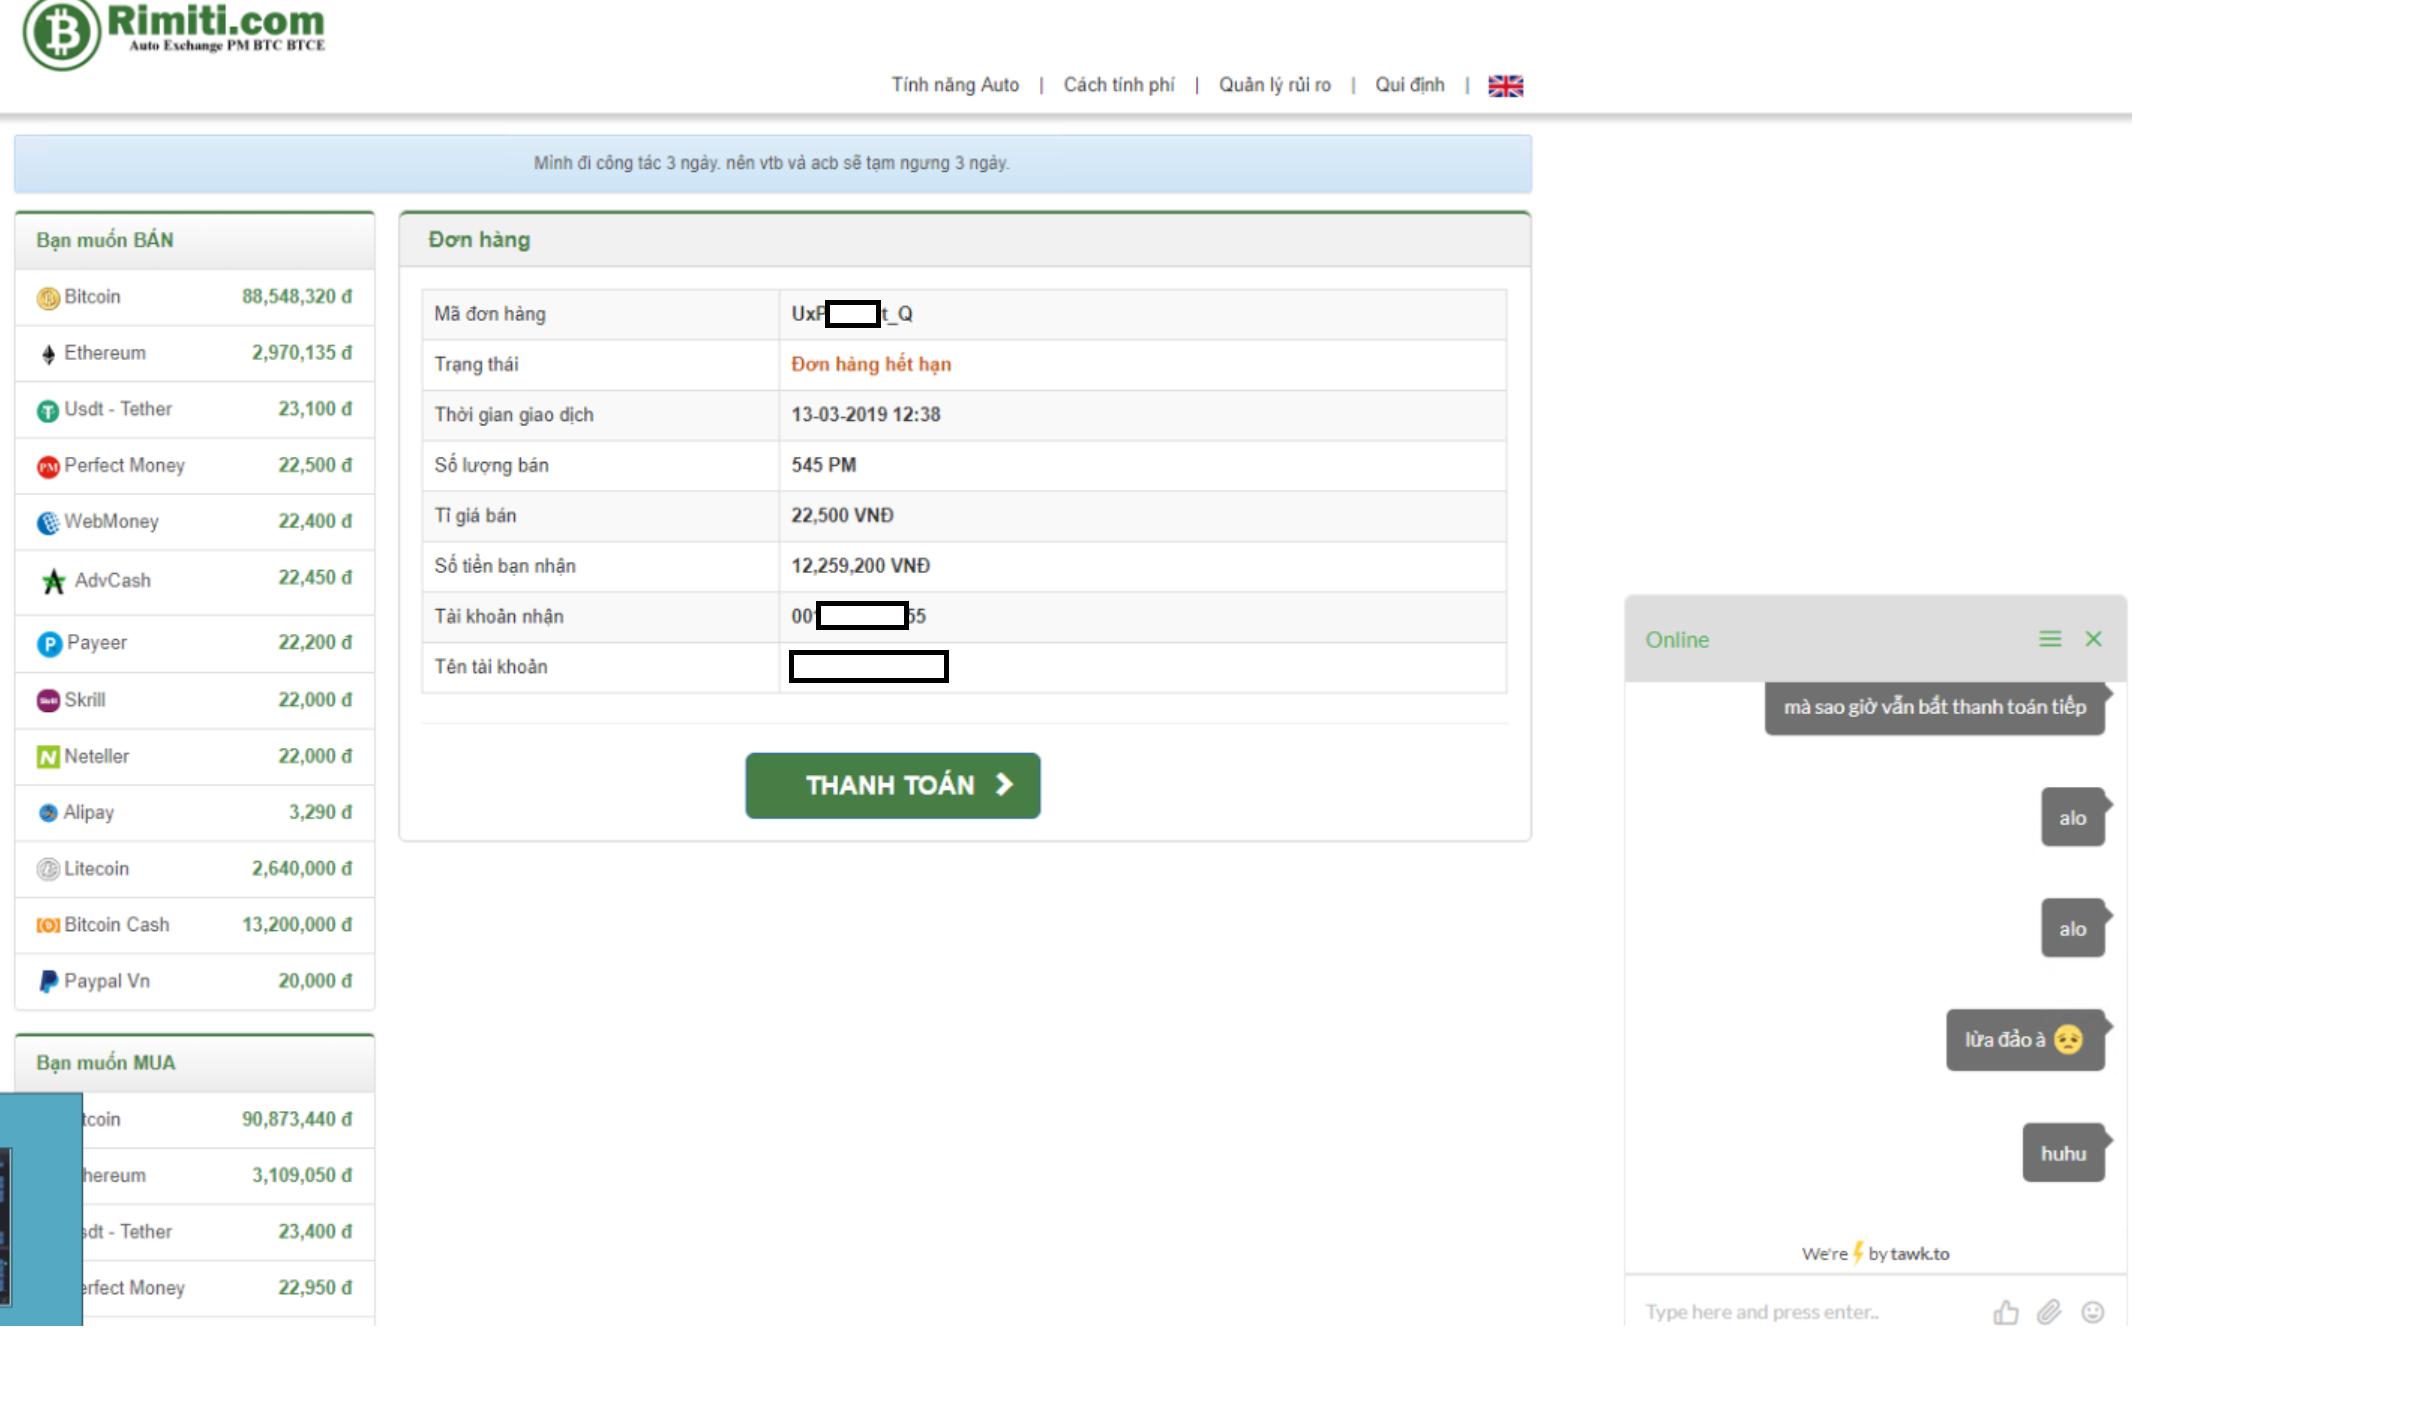Click the Payeer blue P icon
This screenshot has height=1403, width=2414.
tap(49, 644)
